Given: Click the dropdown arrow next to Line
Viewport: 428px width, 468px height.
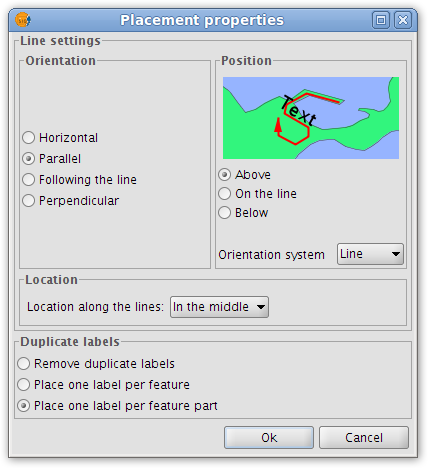Looking at the screenshot, I should coord(396,254).
